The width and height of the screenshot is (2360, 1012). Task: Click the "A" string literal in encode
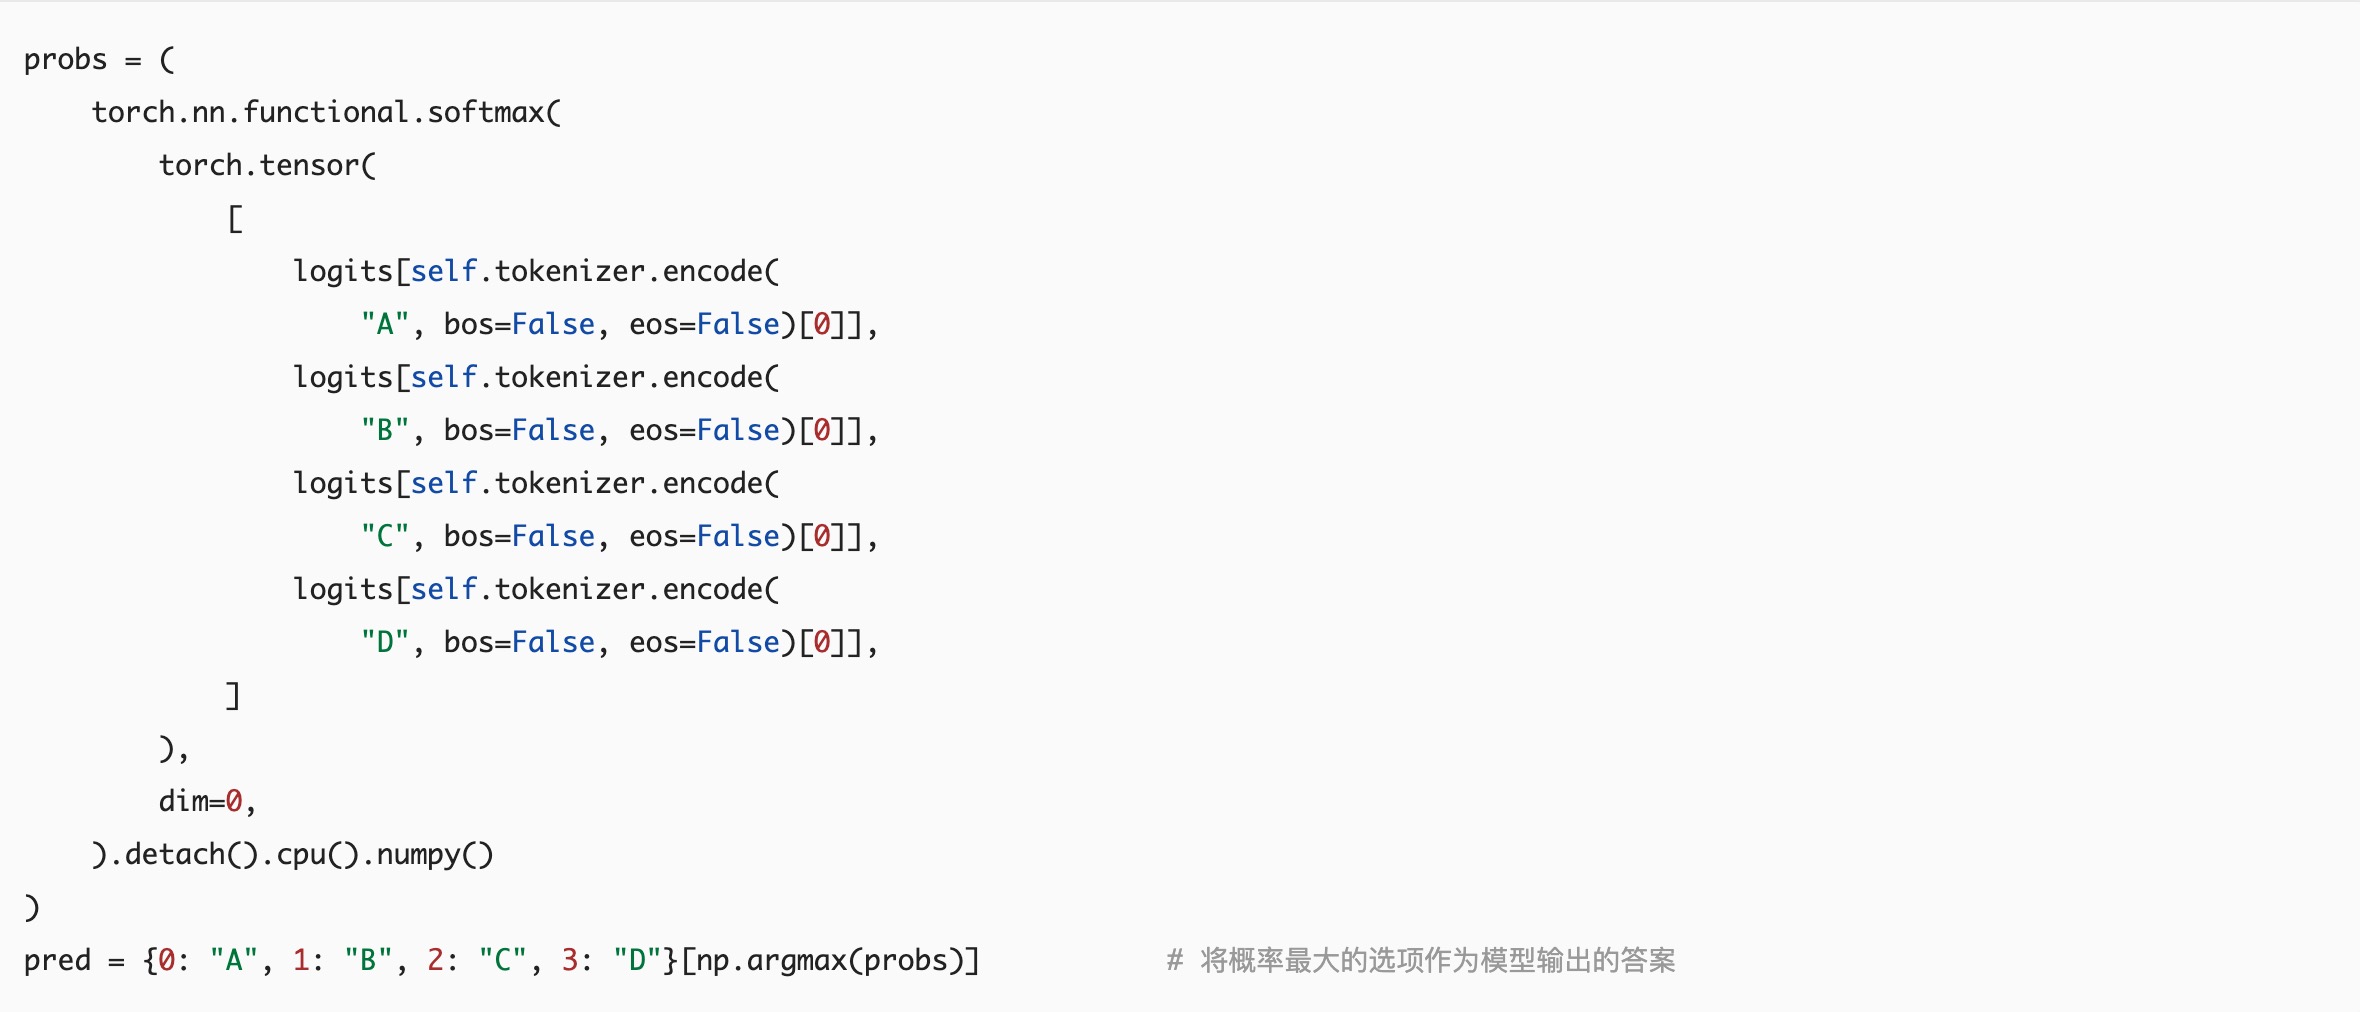(x=385, y=324)
